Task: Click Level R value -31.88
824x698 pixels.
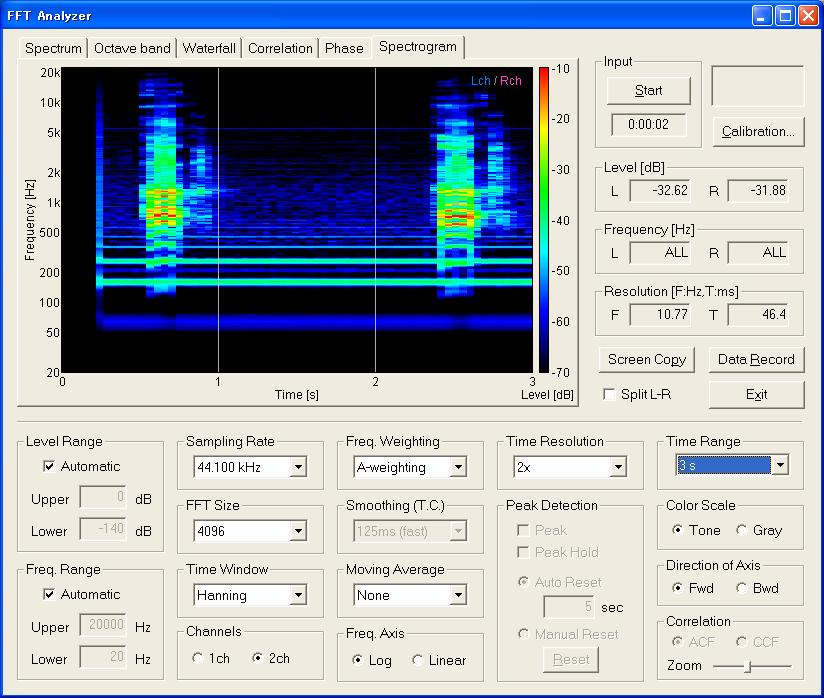Action: 758,190
